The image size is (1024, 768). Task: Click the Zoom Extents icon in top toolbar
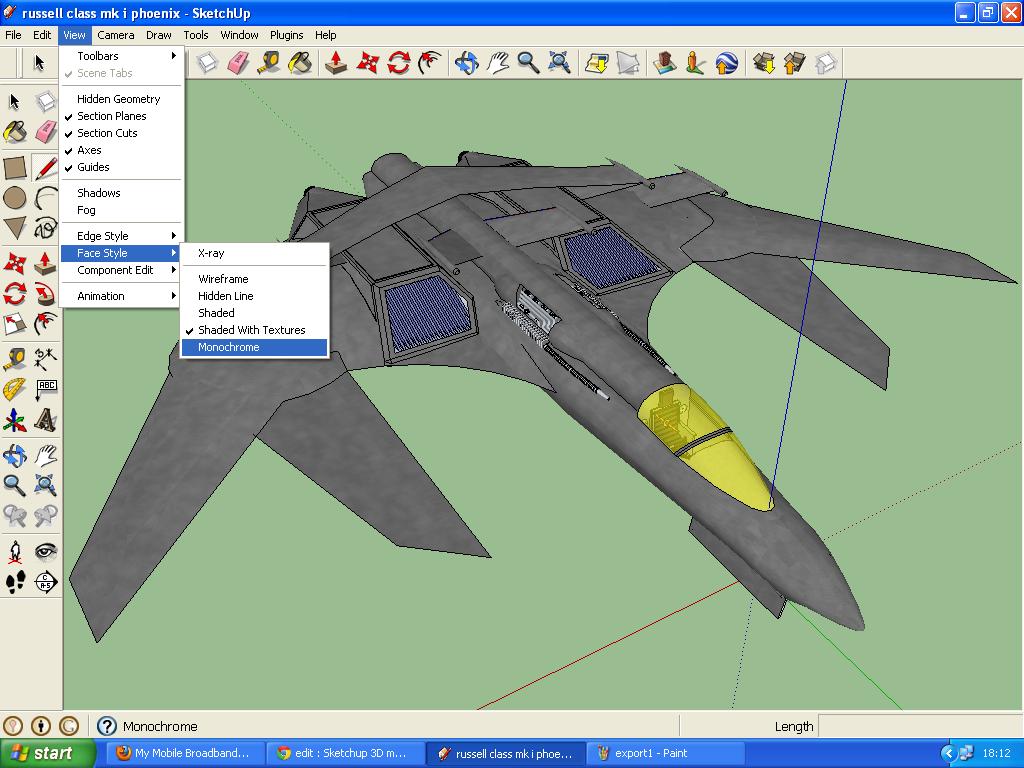tap(560, 63)
